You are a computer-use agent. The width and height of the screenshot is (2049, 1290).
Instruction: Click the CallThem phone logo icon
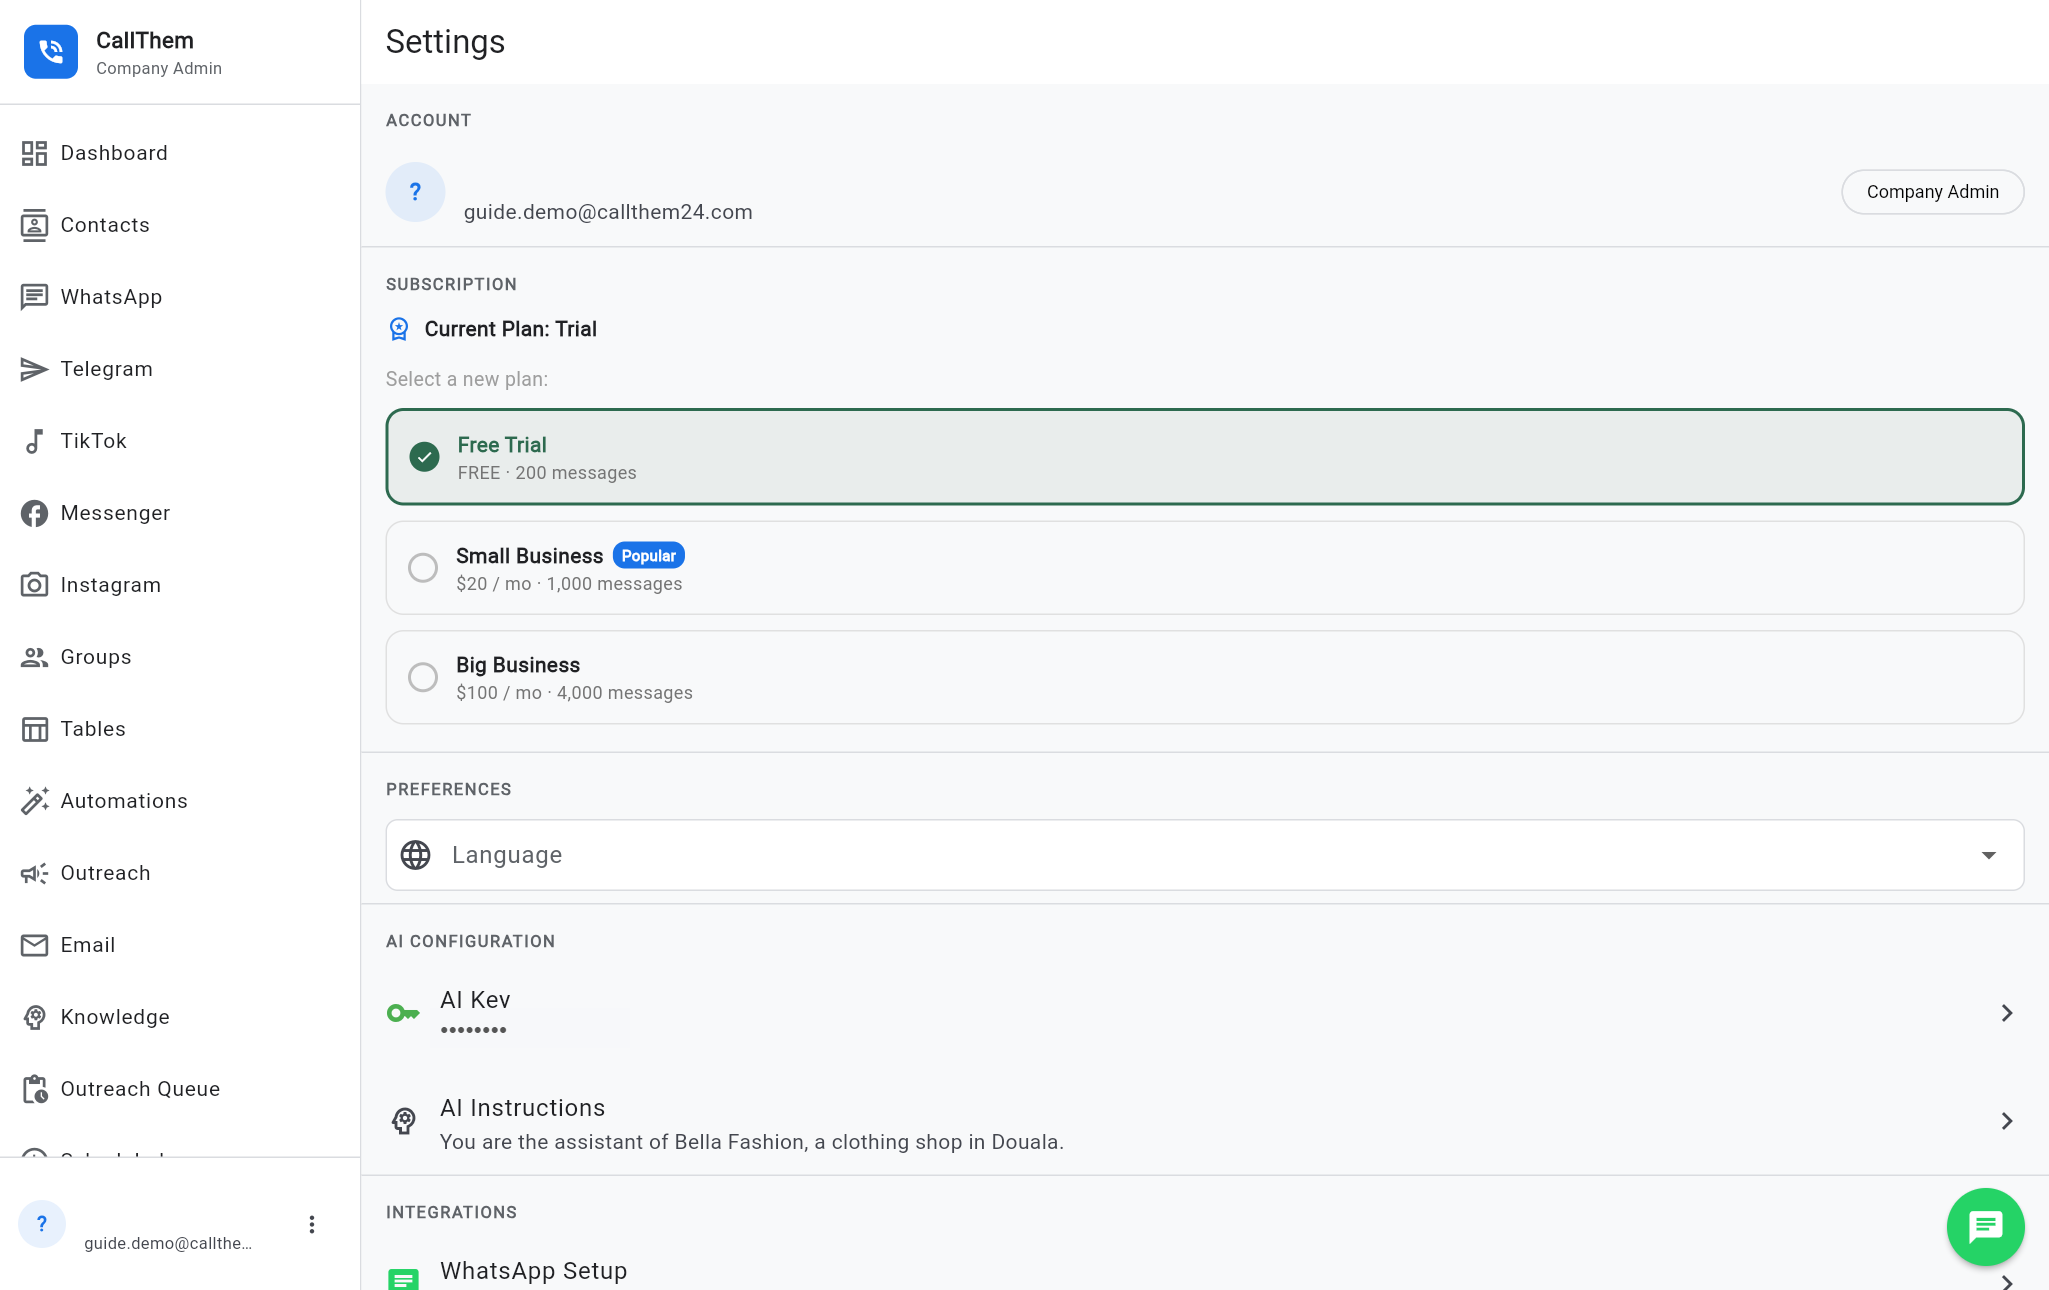pos(51,52)
